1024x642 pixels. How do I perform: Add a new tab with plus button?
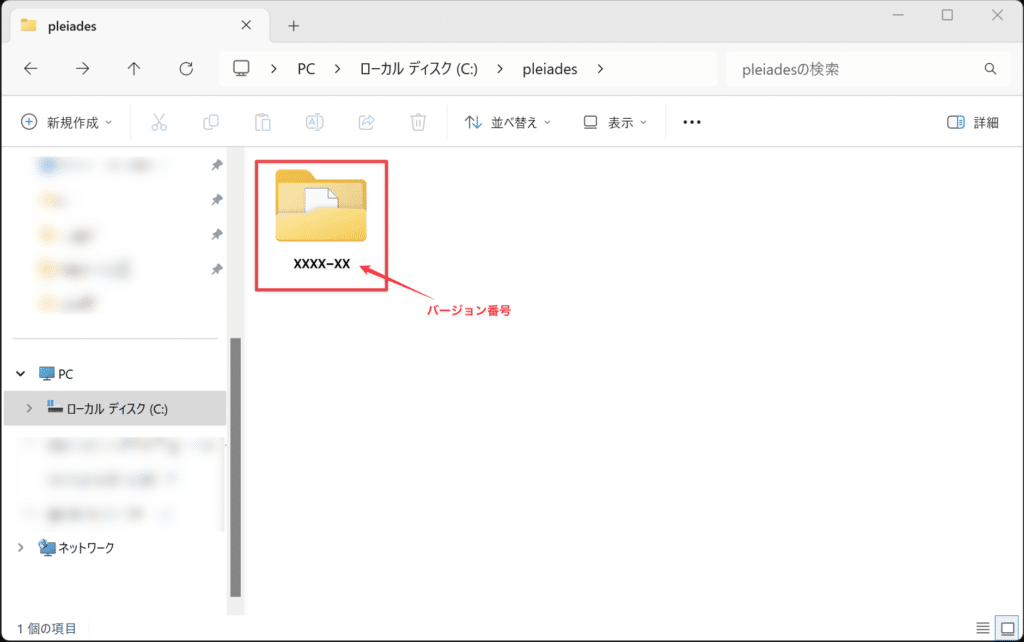click(293, 25)
